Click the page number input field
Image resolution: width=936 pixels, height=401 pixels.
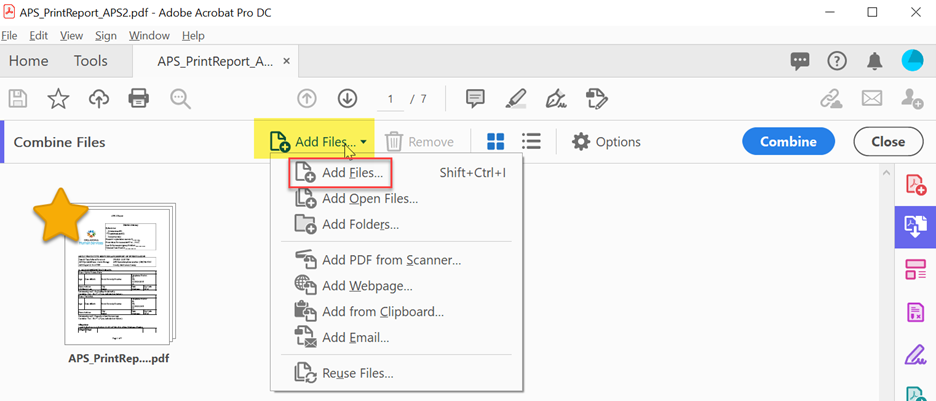[391, 99]
